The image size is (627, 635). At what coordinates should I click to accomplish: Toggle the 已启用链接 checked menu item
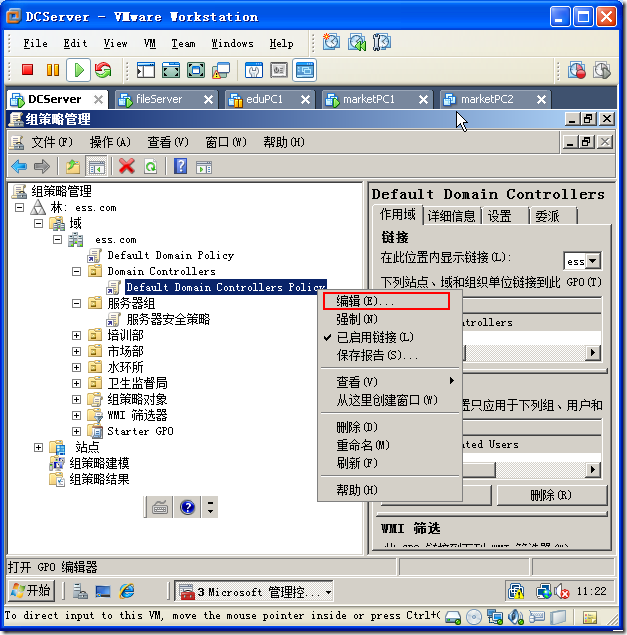click(x=374, y=337)
